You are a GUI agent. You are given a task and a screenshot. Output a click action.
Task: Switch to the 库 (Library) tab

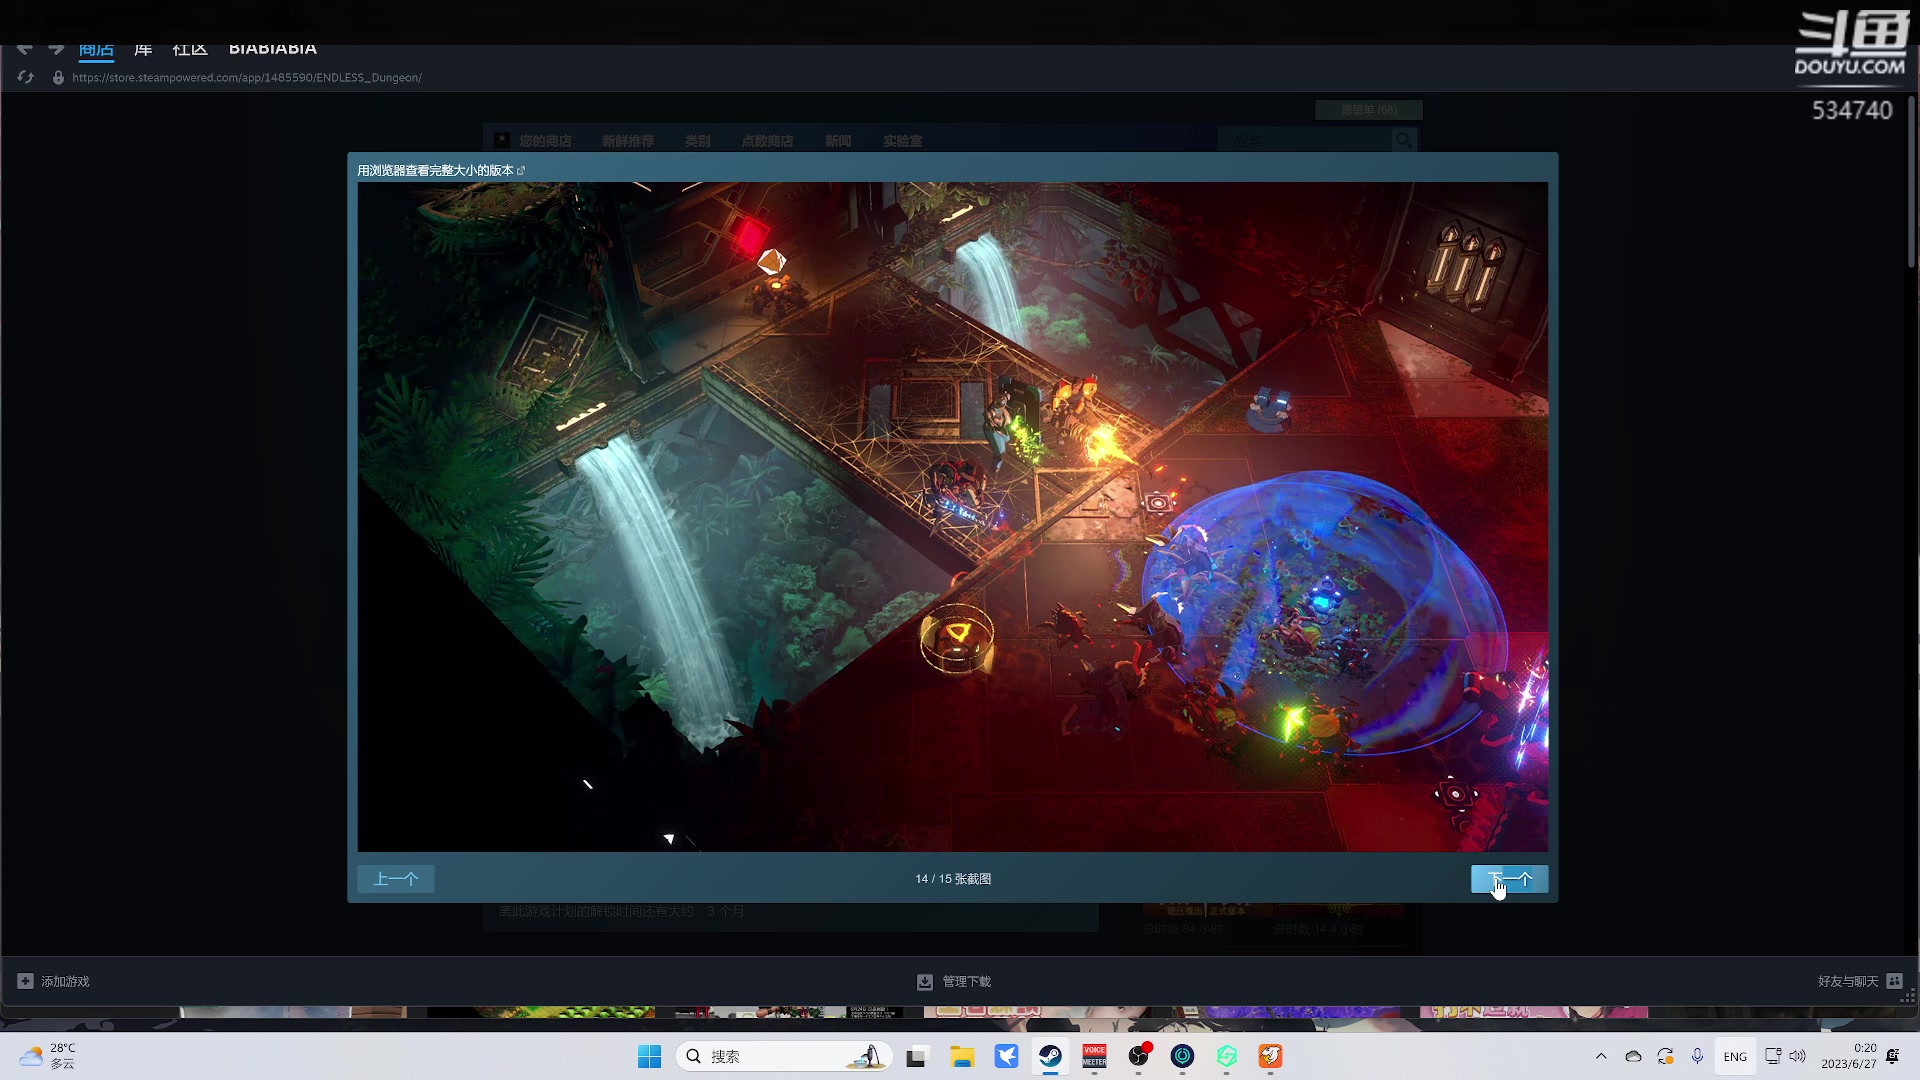click(143, 49)
